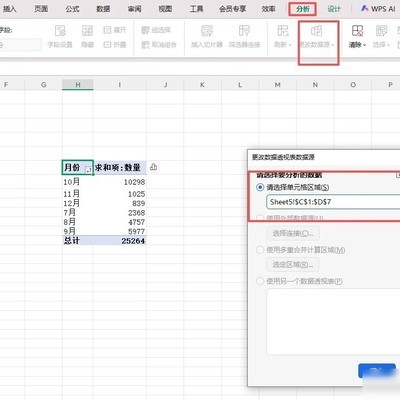The image size is (400, 400).
Task: Click the 12月 row label cell
Action: 78,203
